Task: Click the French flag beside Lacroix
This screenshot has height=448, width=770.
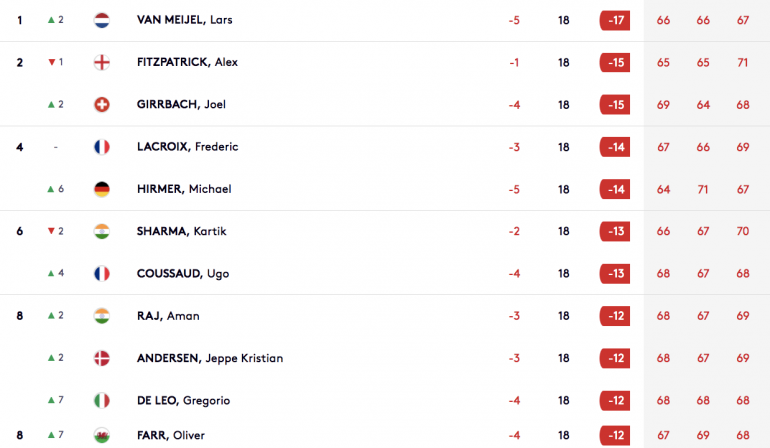Action: tap(102, 147)
